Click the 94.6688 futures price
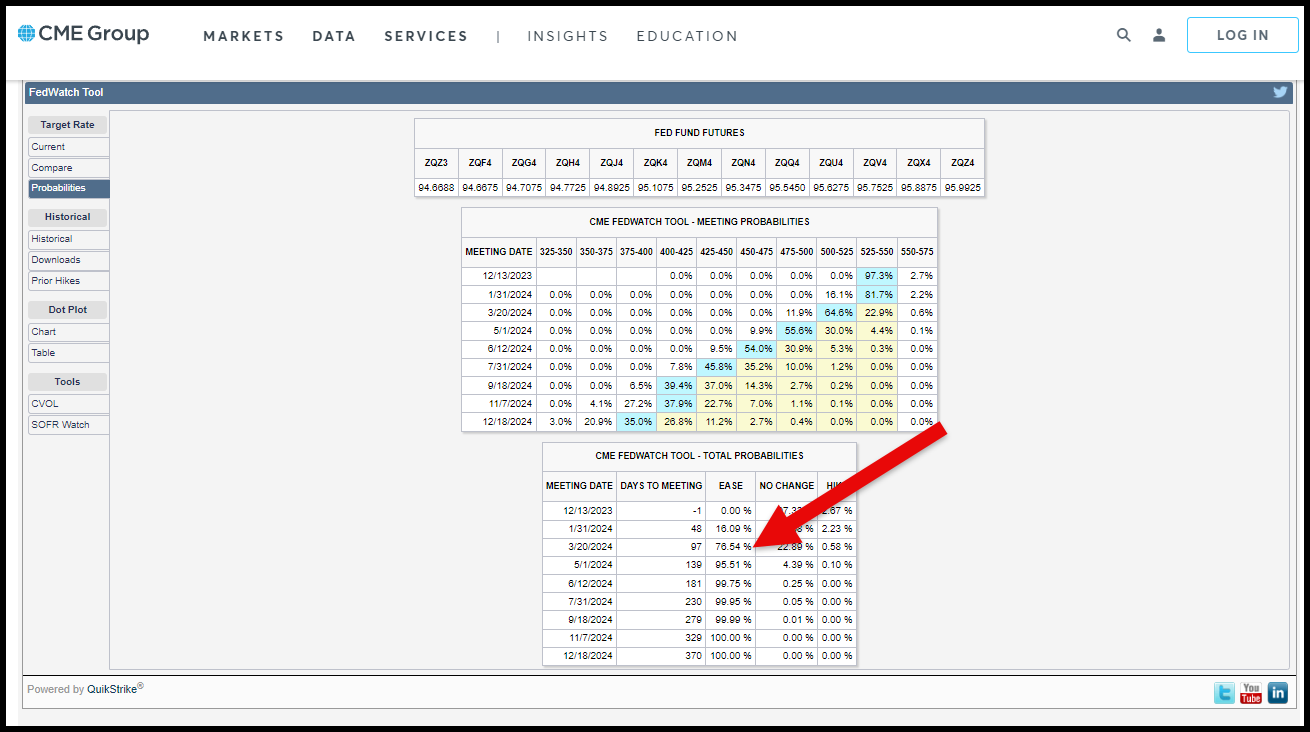1310x732 pixels. click(x=436, y=187)
